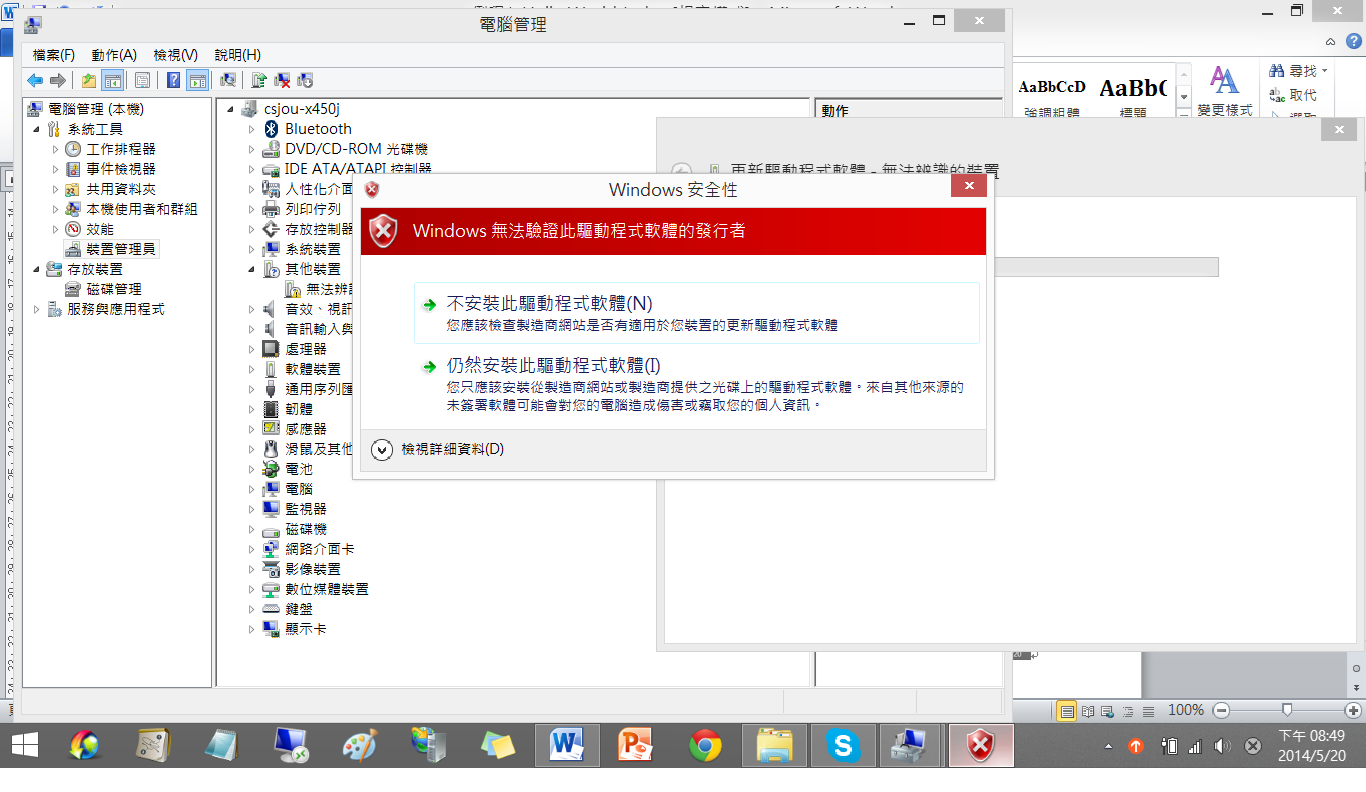This screenshot has width=1366, height=792.
Task: Click the speaker volume tray icon
Action: [1221, 746]
